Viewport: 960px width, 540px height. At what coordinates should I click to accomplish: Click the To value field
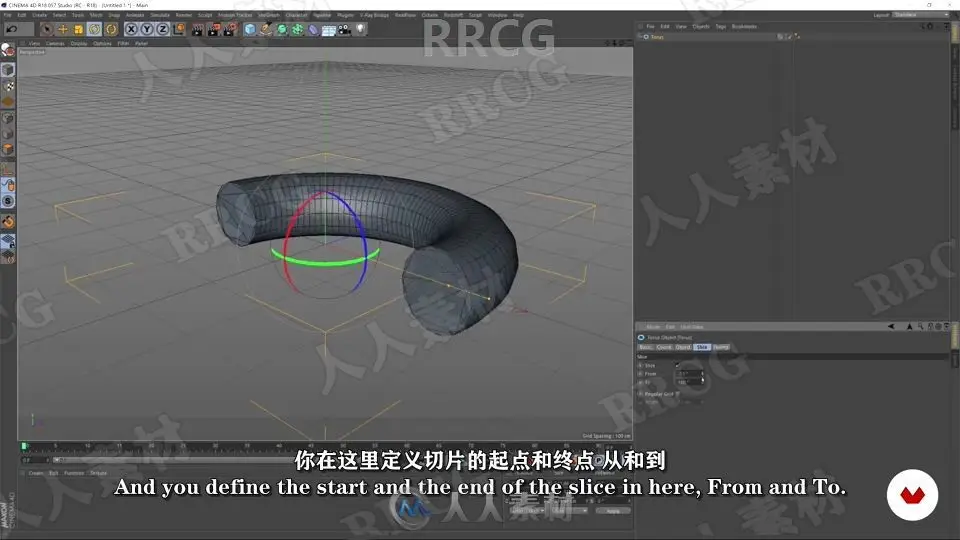tap(688, 382)
